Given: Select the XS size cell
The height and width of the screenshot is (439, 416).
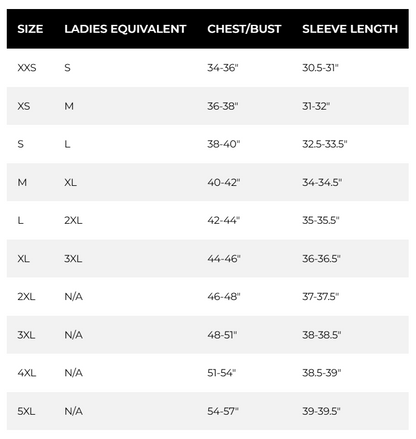Looking at the screenshot, I should click(x=24, y=106).
